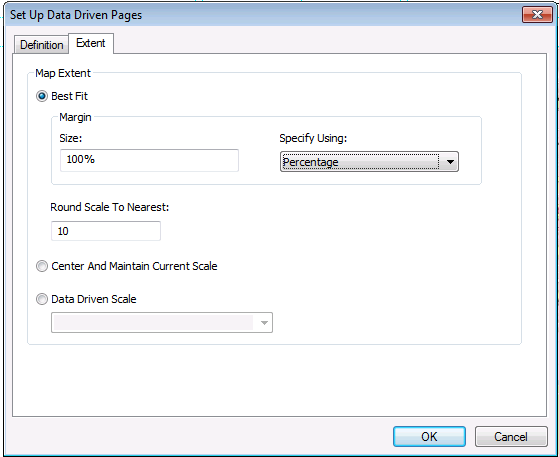Dismiss the dialog with Cancel
Image resolution: width=559 pixels, height=457 pixels.
pos(511,436)
